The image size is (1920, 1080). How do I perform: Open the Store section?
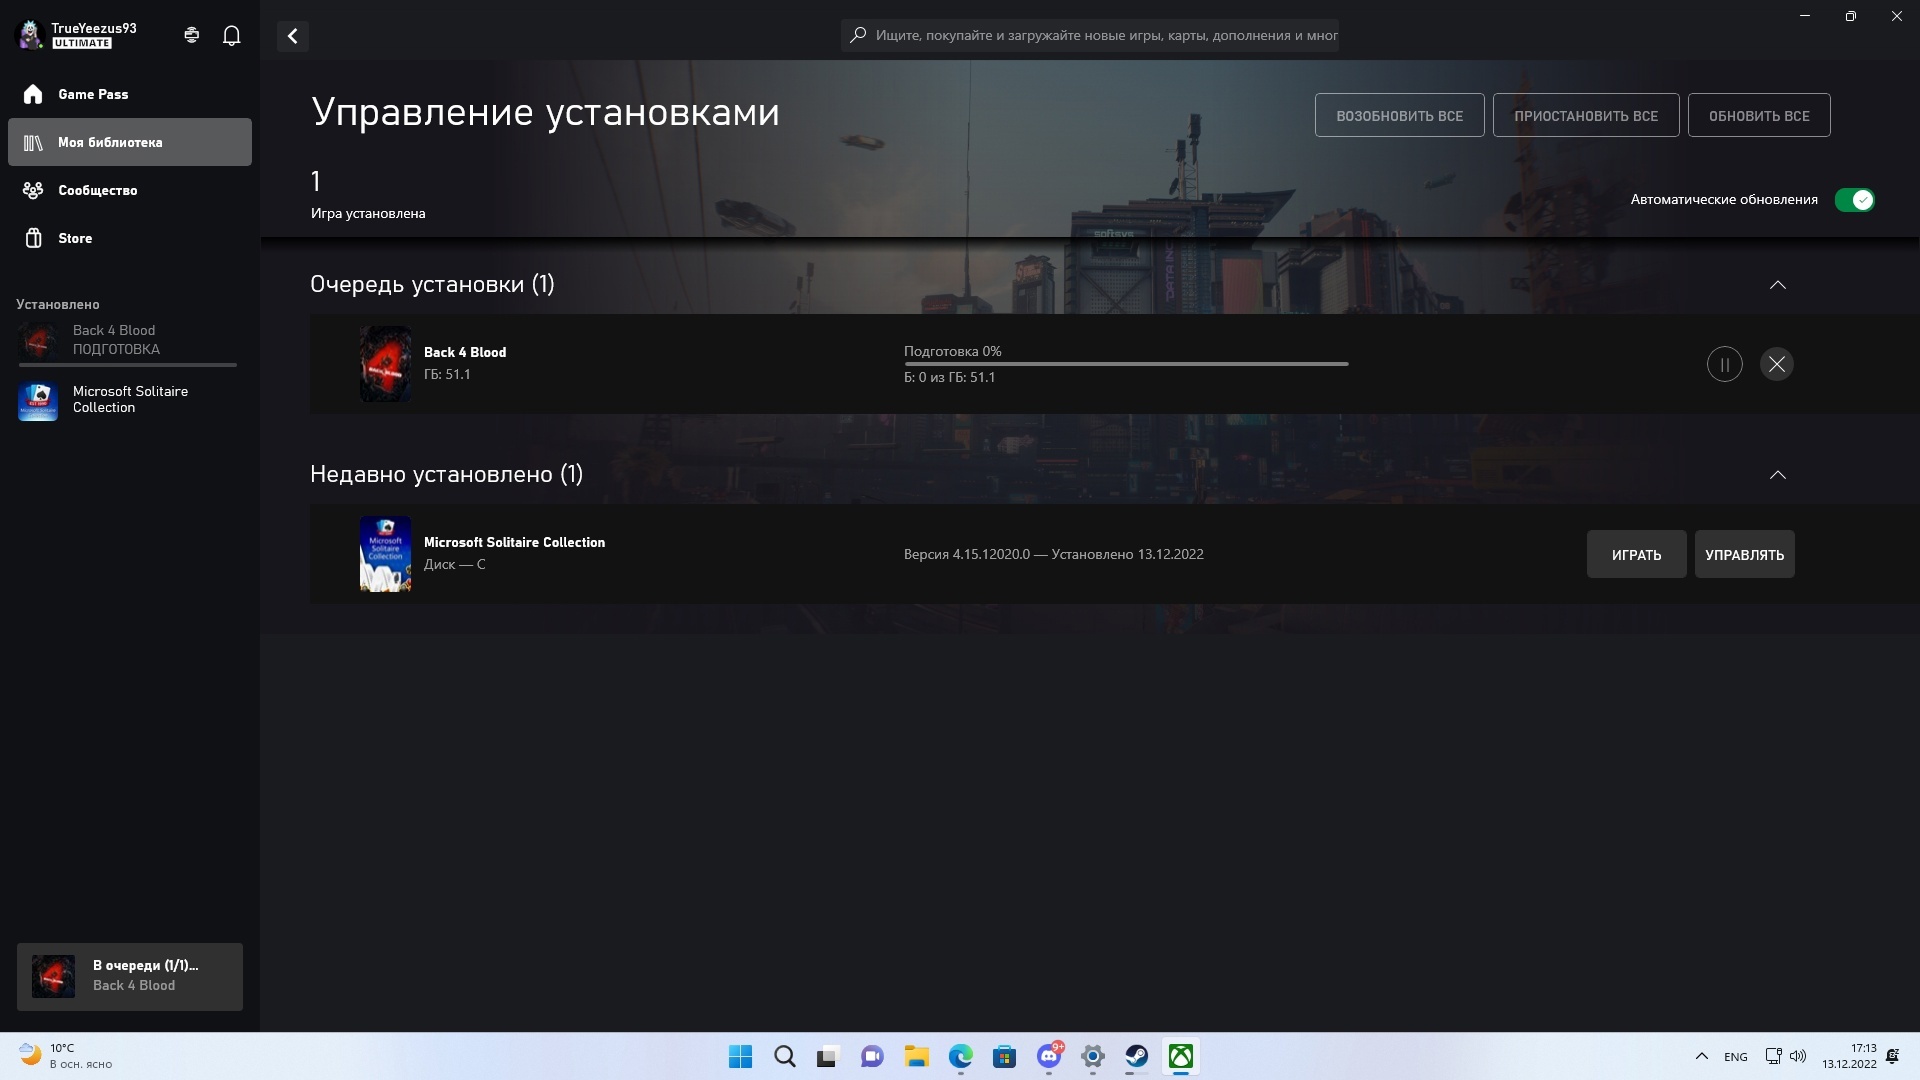point(130,238)
